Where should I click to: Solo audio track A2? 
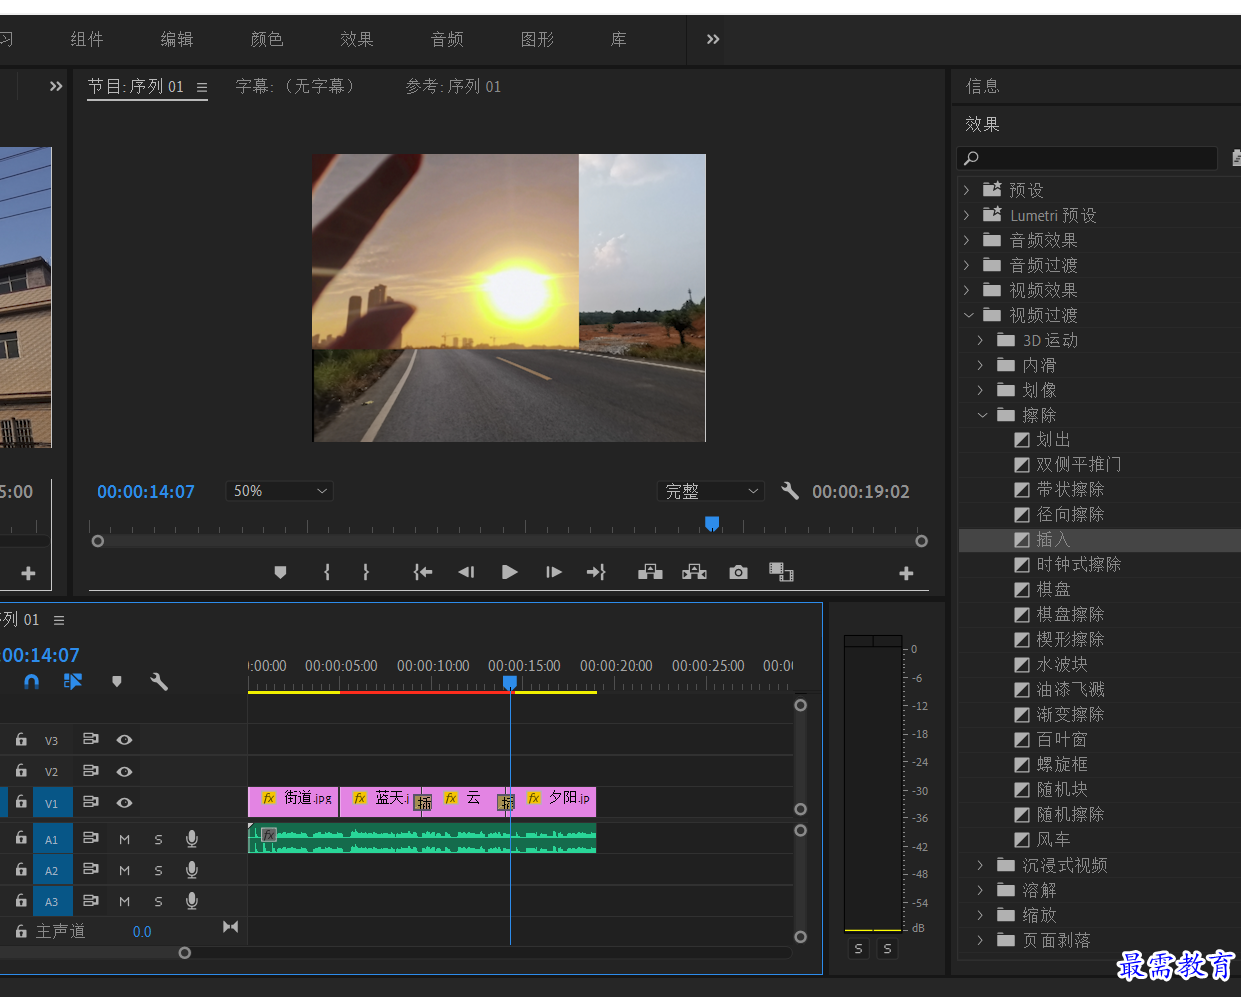(158, 870)
